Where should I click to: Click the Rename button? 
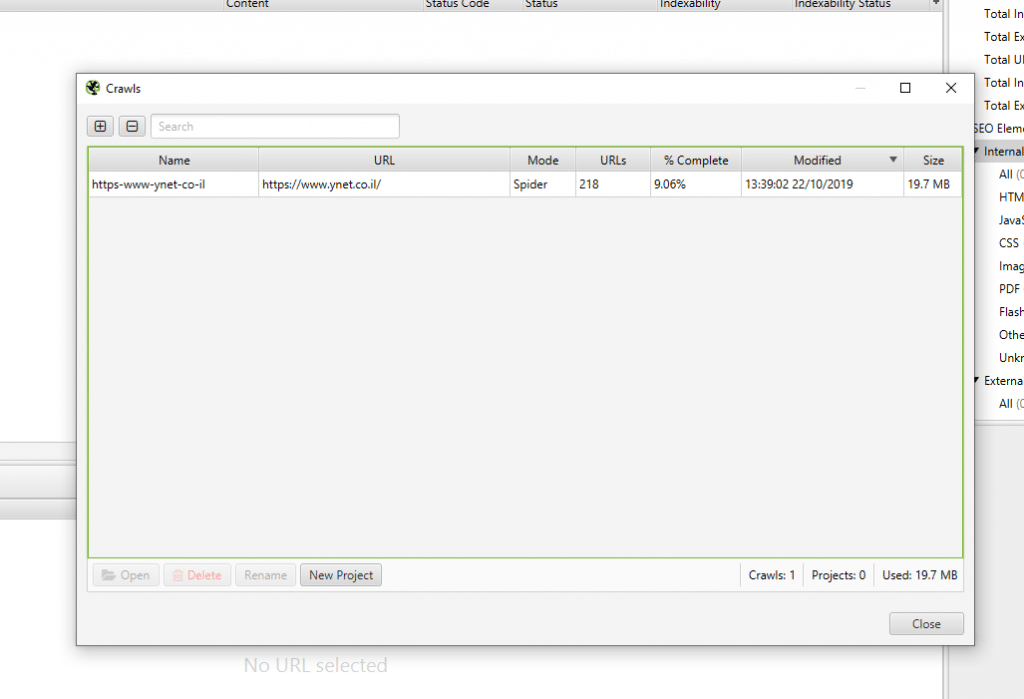tap(266, 575)
